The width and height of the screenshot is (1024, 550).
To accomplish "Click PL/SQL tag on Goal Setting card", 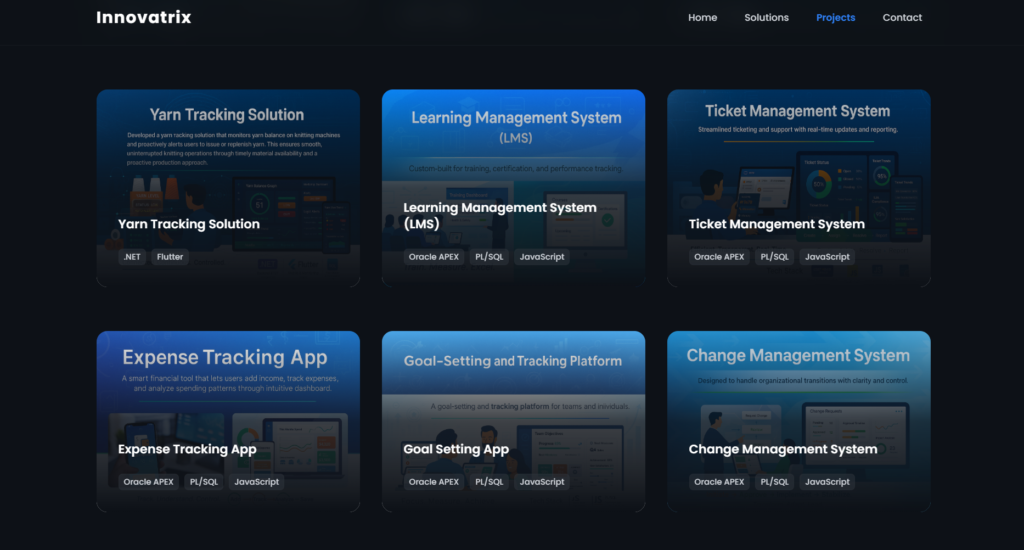I will point(489,481).
